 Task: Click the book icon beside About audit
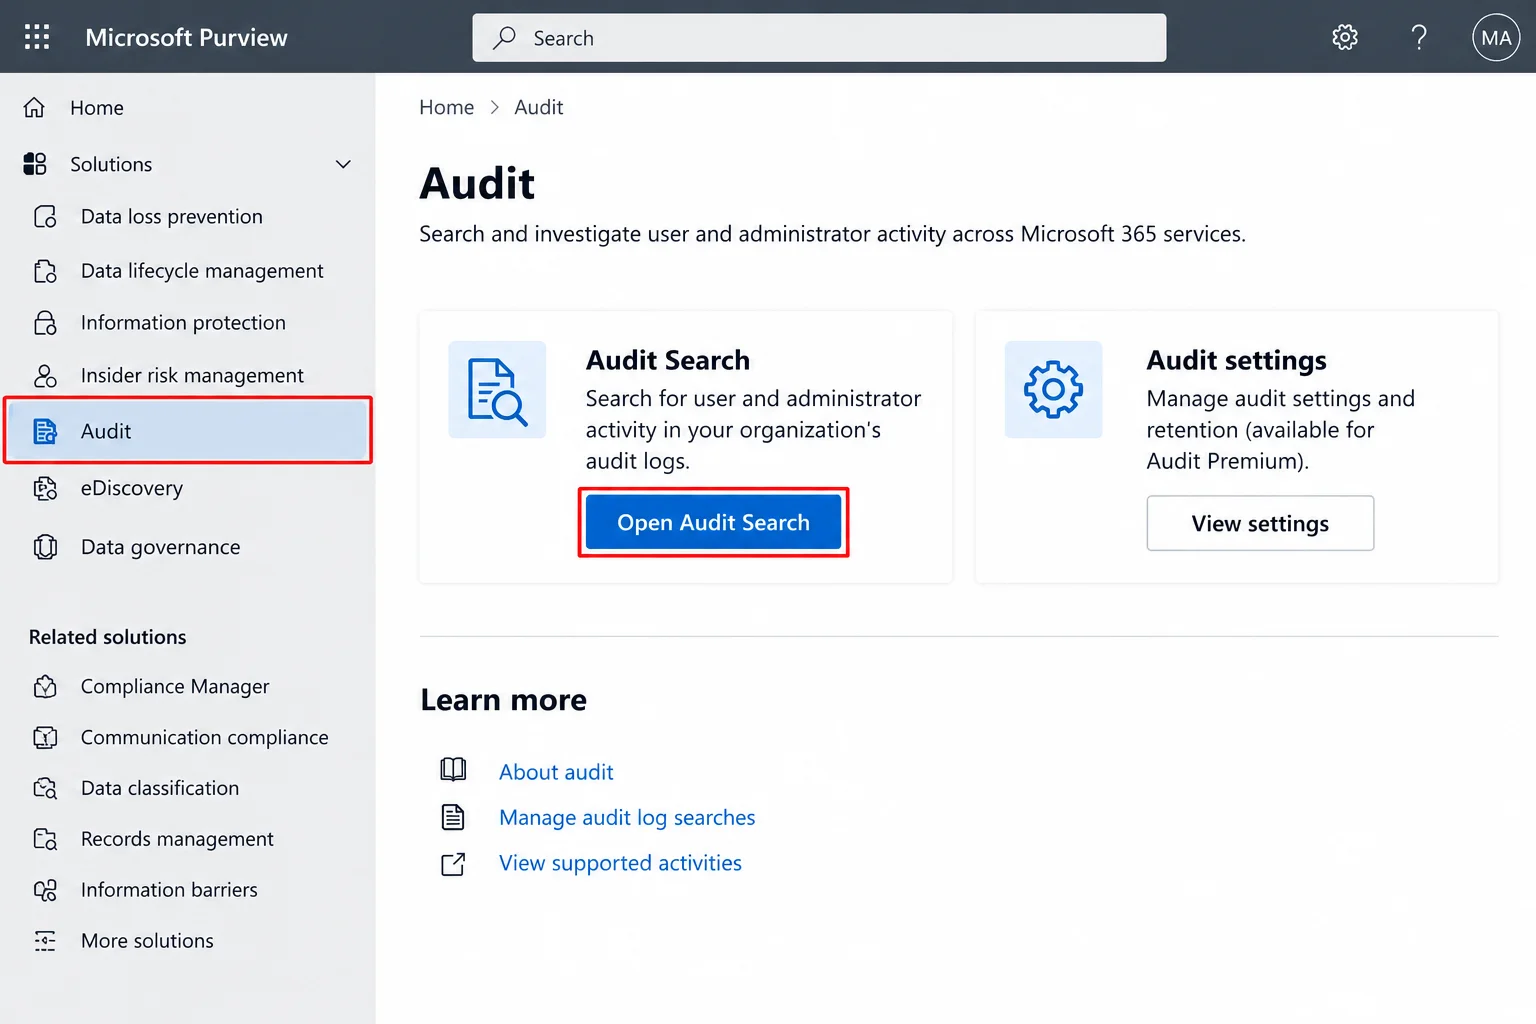pos(453,769)
